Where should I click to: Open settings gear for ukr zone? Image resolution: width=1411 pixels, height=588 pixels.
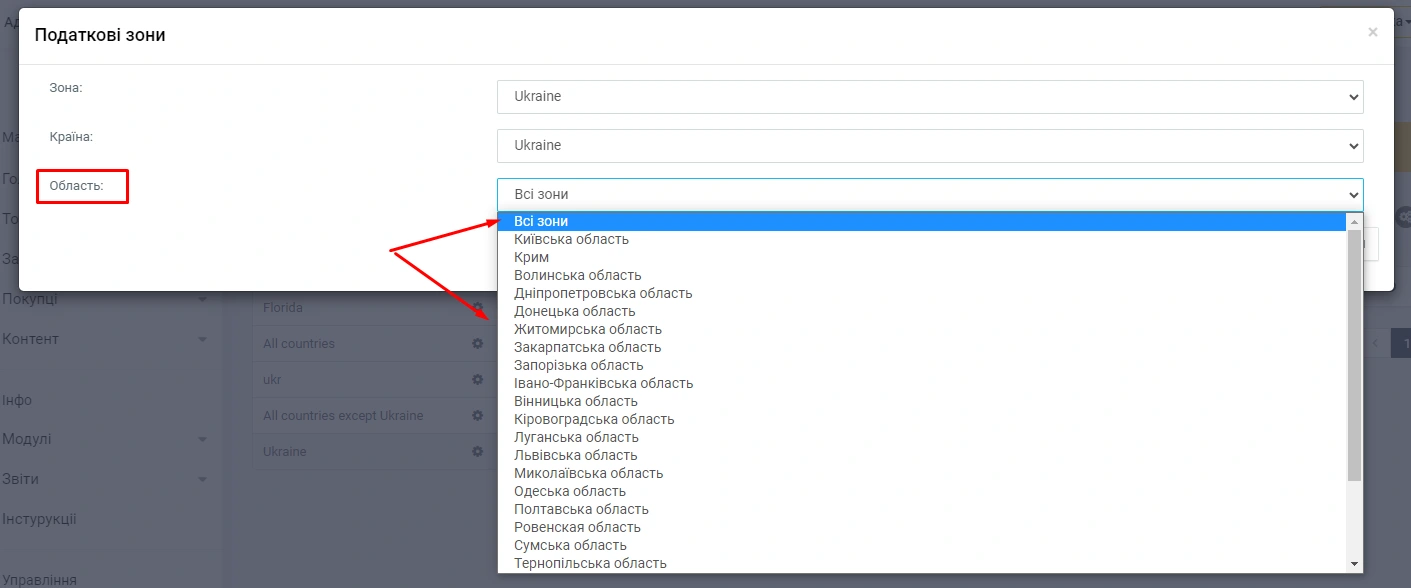[478, 380]
